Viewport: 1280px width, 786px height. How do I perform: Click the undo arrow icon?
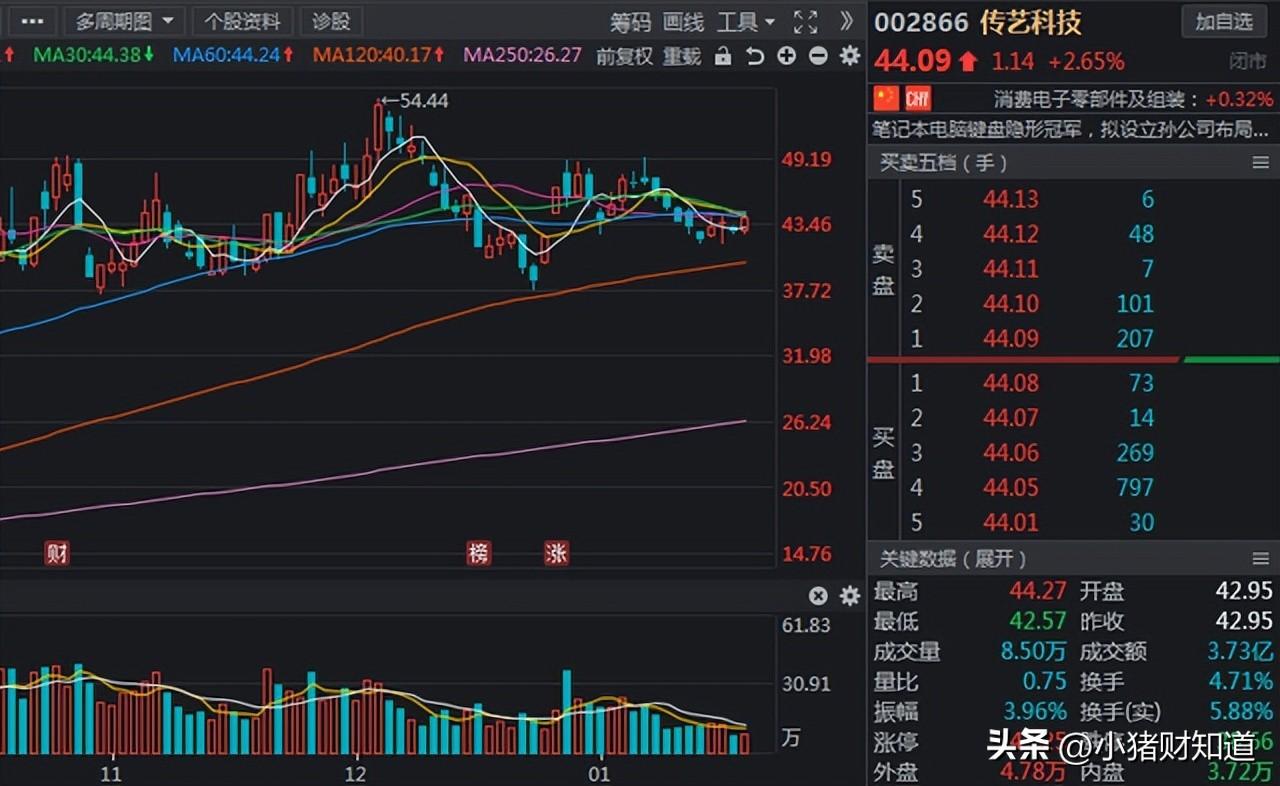(x=755, y=56)
